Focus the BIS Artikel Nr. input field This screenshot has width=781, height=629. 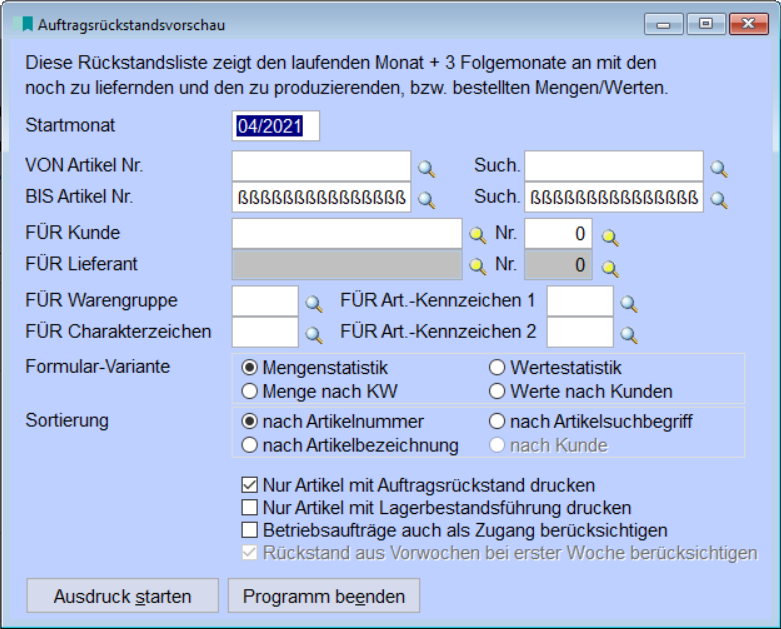(321, 197)
